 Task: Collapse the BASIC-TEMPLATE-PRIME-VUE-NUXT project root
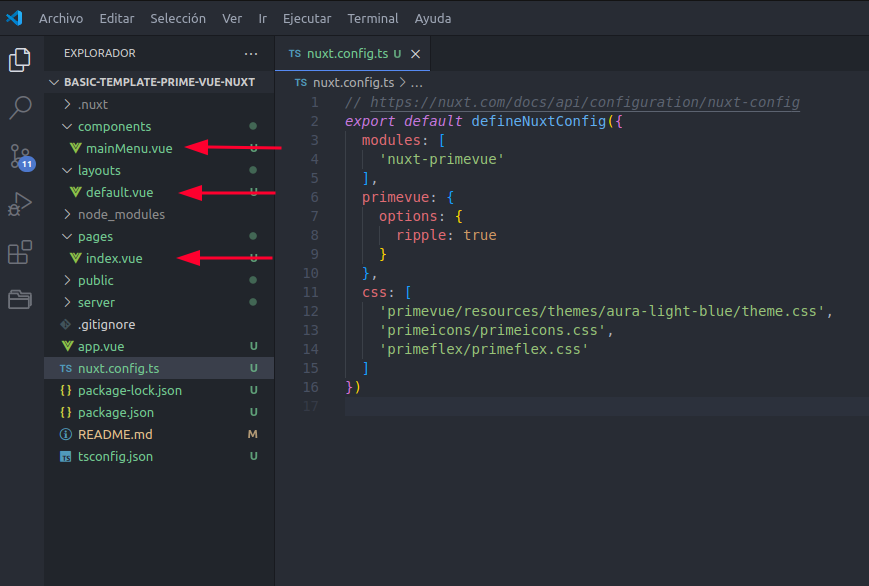159,82
